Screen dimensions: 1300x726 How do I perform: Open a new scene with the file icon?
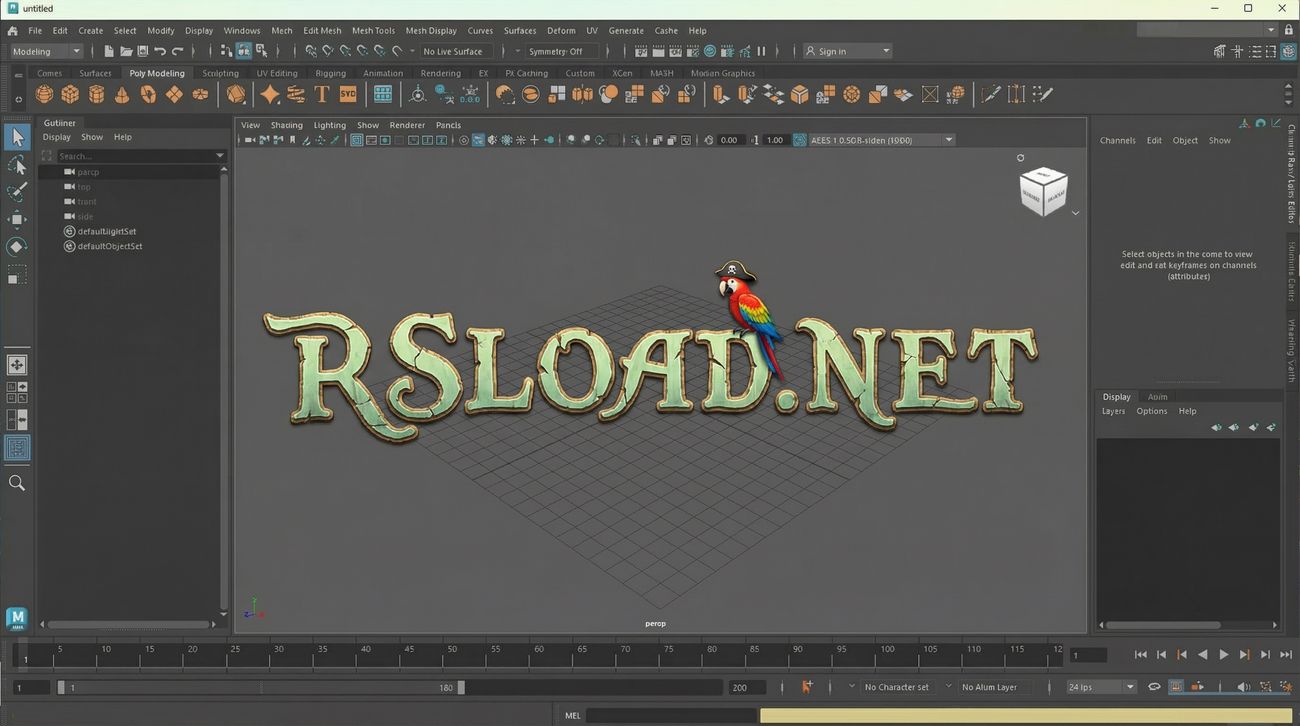coord(108,51)
